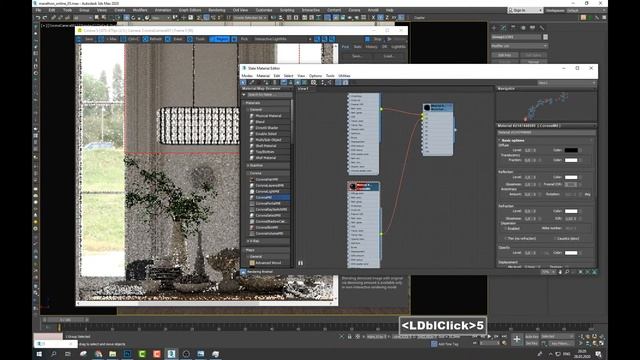Open File Explorer from taskbar
Viewport: 640px width, 360px height.
pyautogui.click(x=113, y=354)
